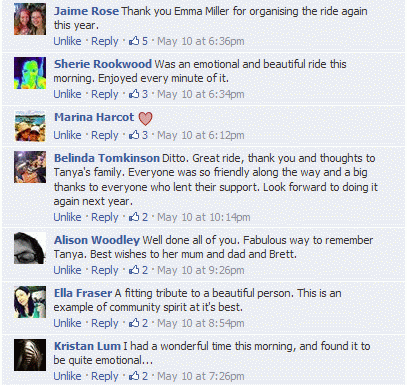Click Kristan Lum's dark avatar thumbnail
This screenshot has height=385, width=407.
coord(30,355)
